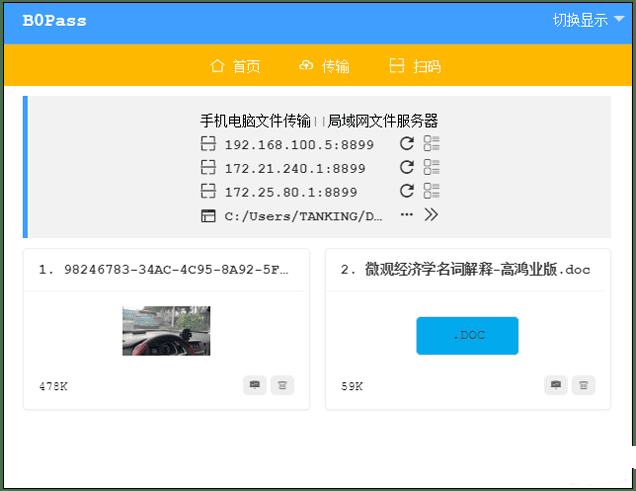This screenshot has height=491, width=636.
Task: Click the home icon beside 首页
Action: click(x=217, y=65)
